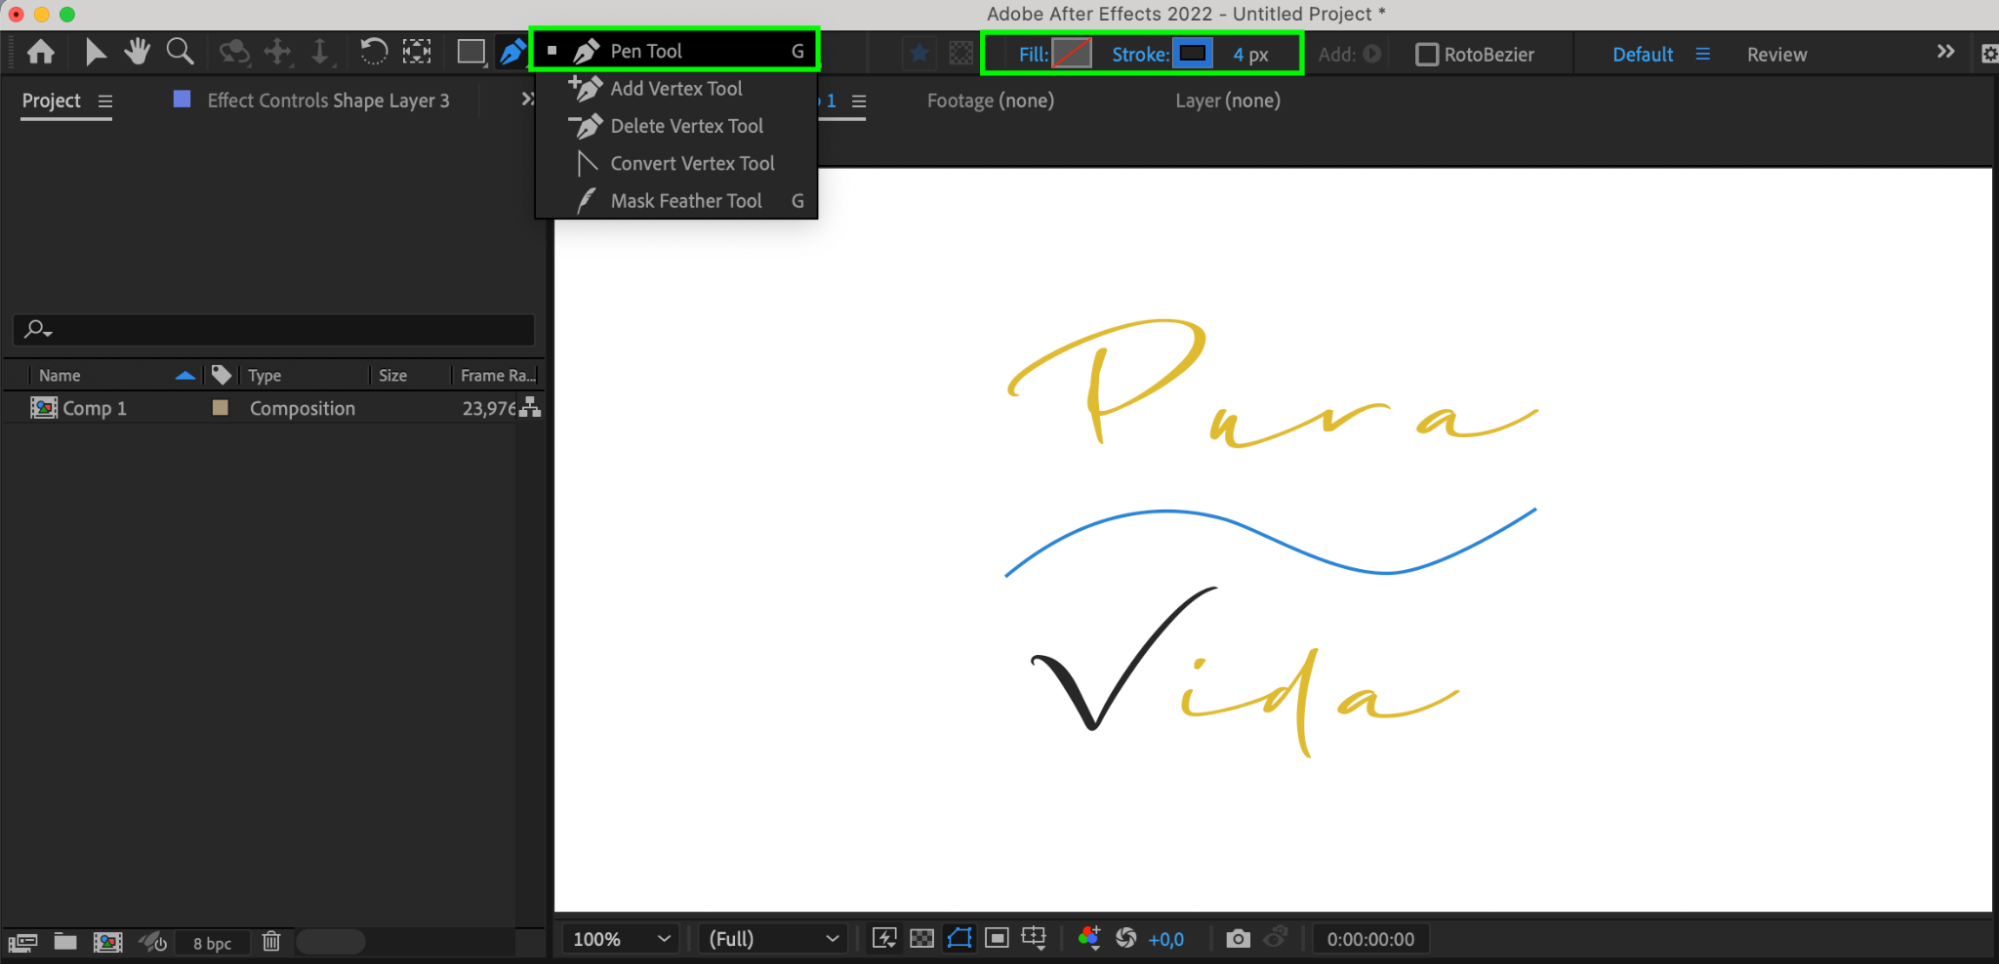This screenshot has height=965, width=1999.
Task: Create new folder in Project panel
Action: pyautogui.click(x=65, y=942)
